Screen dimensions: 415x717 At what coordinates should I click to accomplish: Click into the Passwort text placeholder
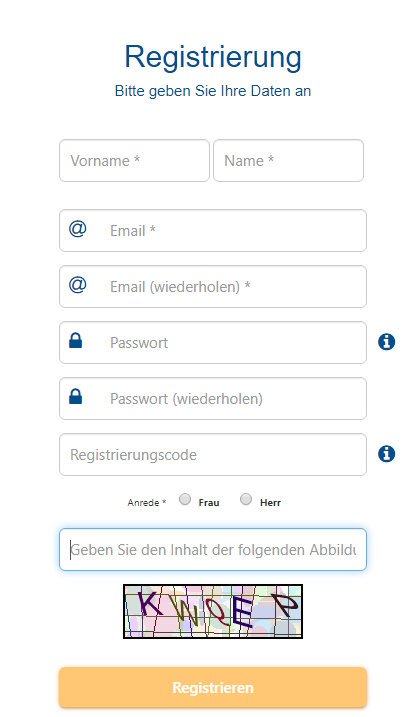point(139,343)
